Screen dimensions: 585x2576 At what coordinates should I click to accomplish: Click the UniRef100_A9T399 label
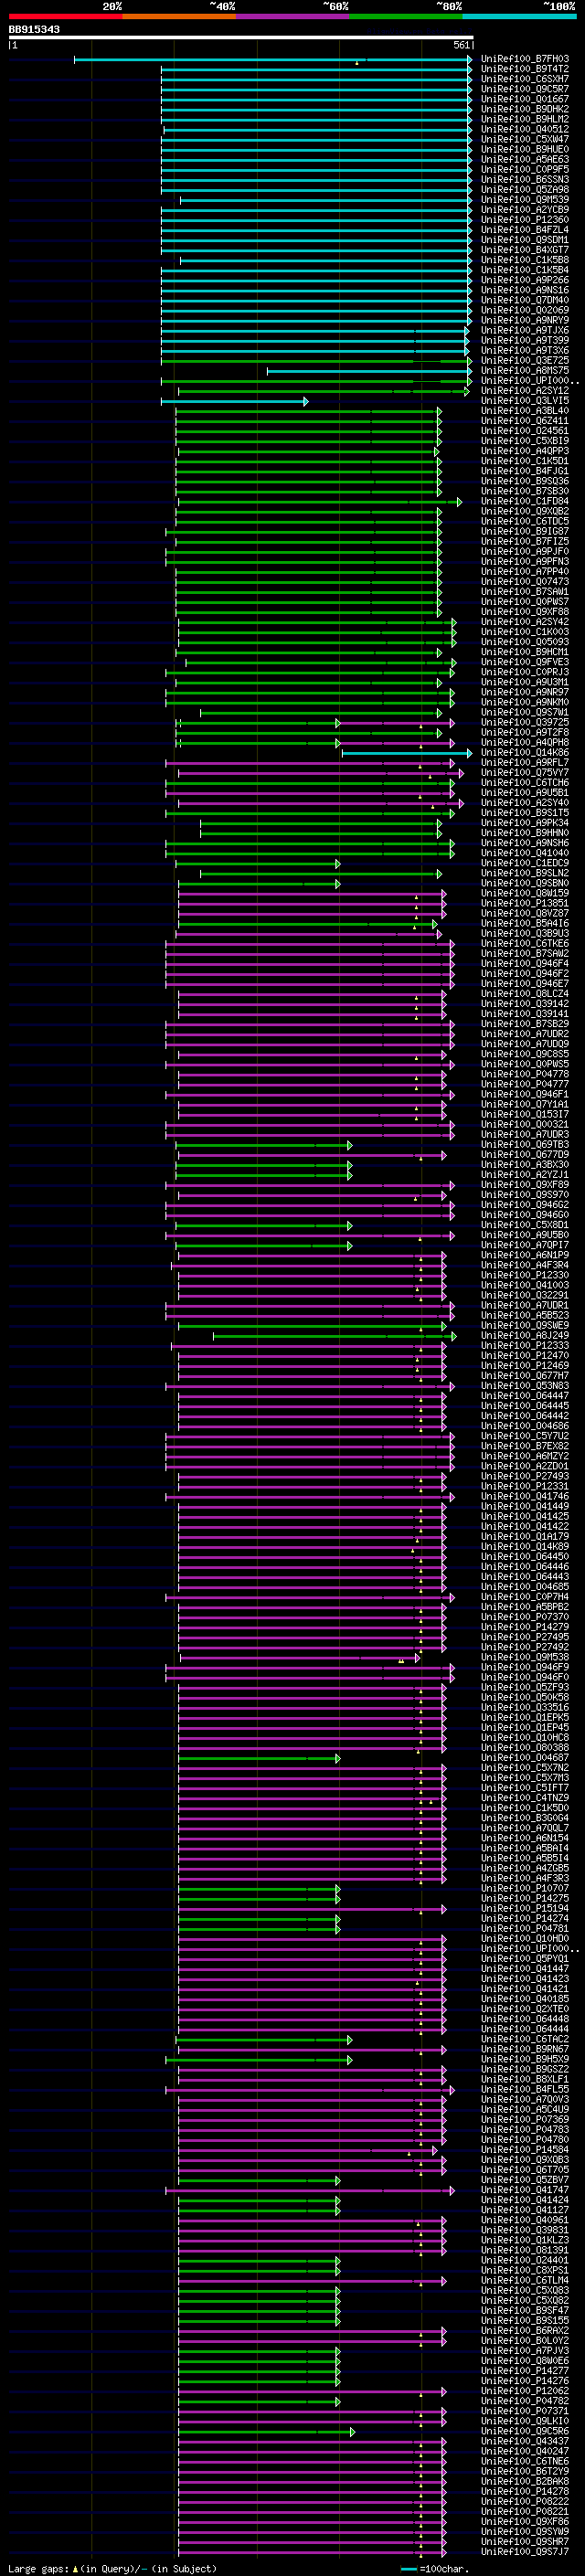coord(524,340)
